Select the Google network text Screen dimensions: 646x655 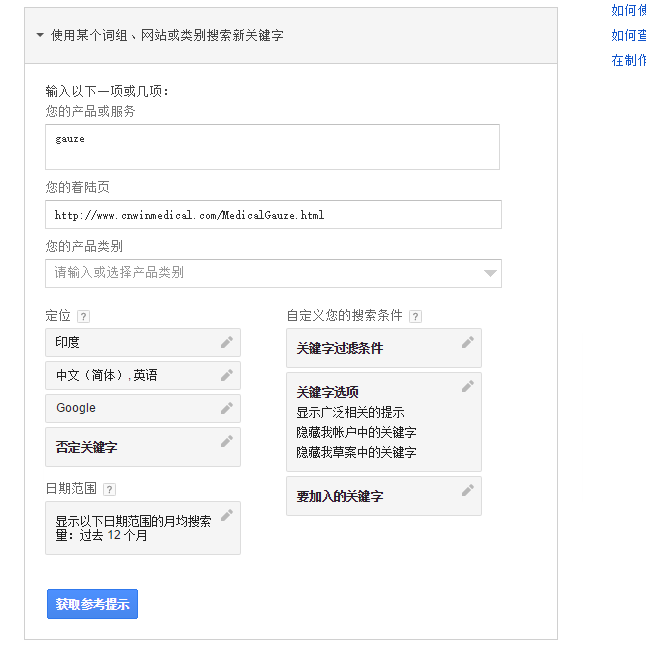[76, 408]
